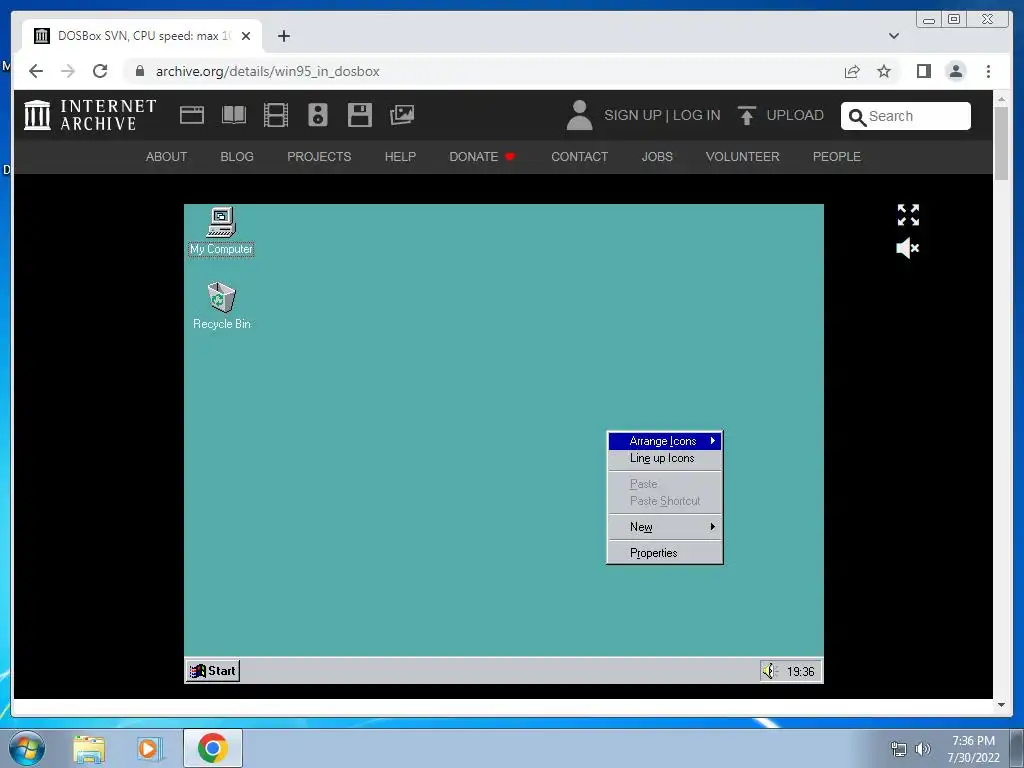
Task: Open the Video filmstrip icon
Action: [276, 115]
